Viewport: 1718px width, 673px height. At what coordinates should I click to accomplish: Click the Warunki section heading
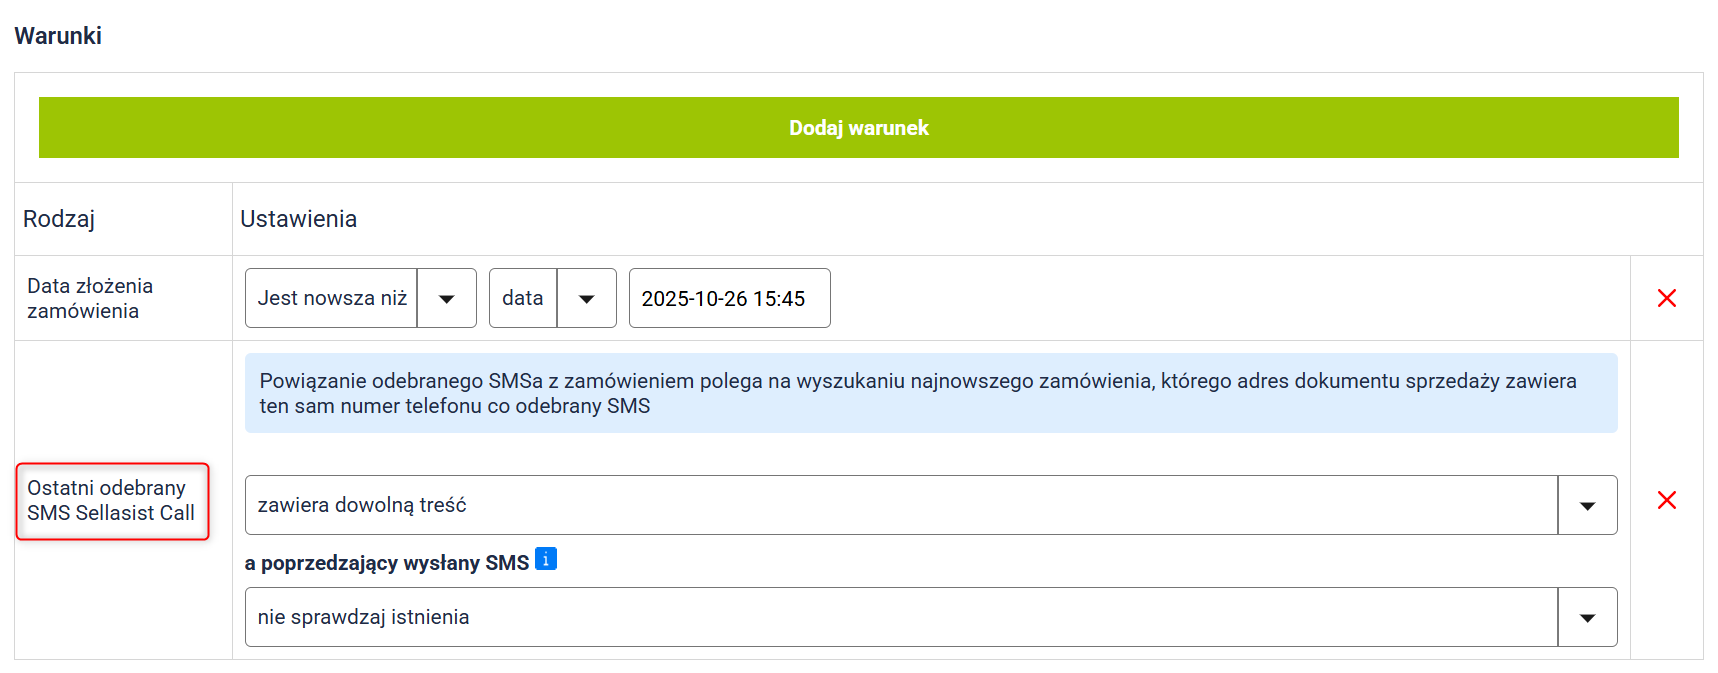58,36
